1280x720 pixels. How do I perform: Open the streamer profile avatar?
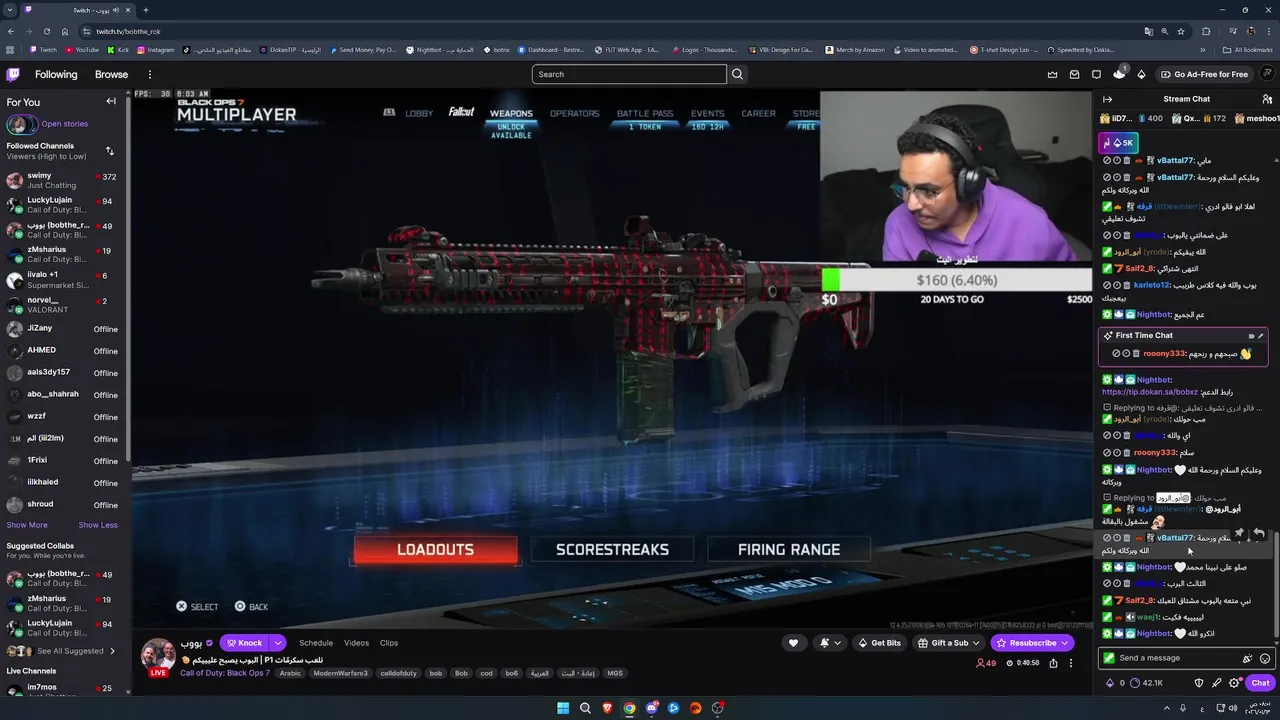point(158,655)
